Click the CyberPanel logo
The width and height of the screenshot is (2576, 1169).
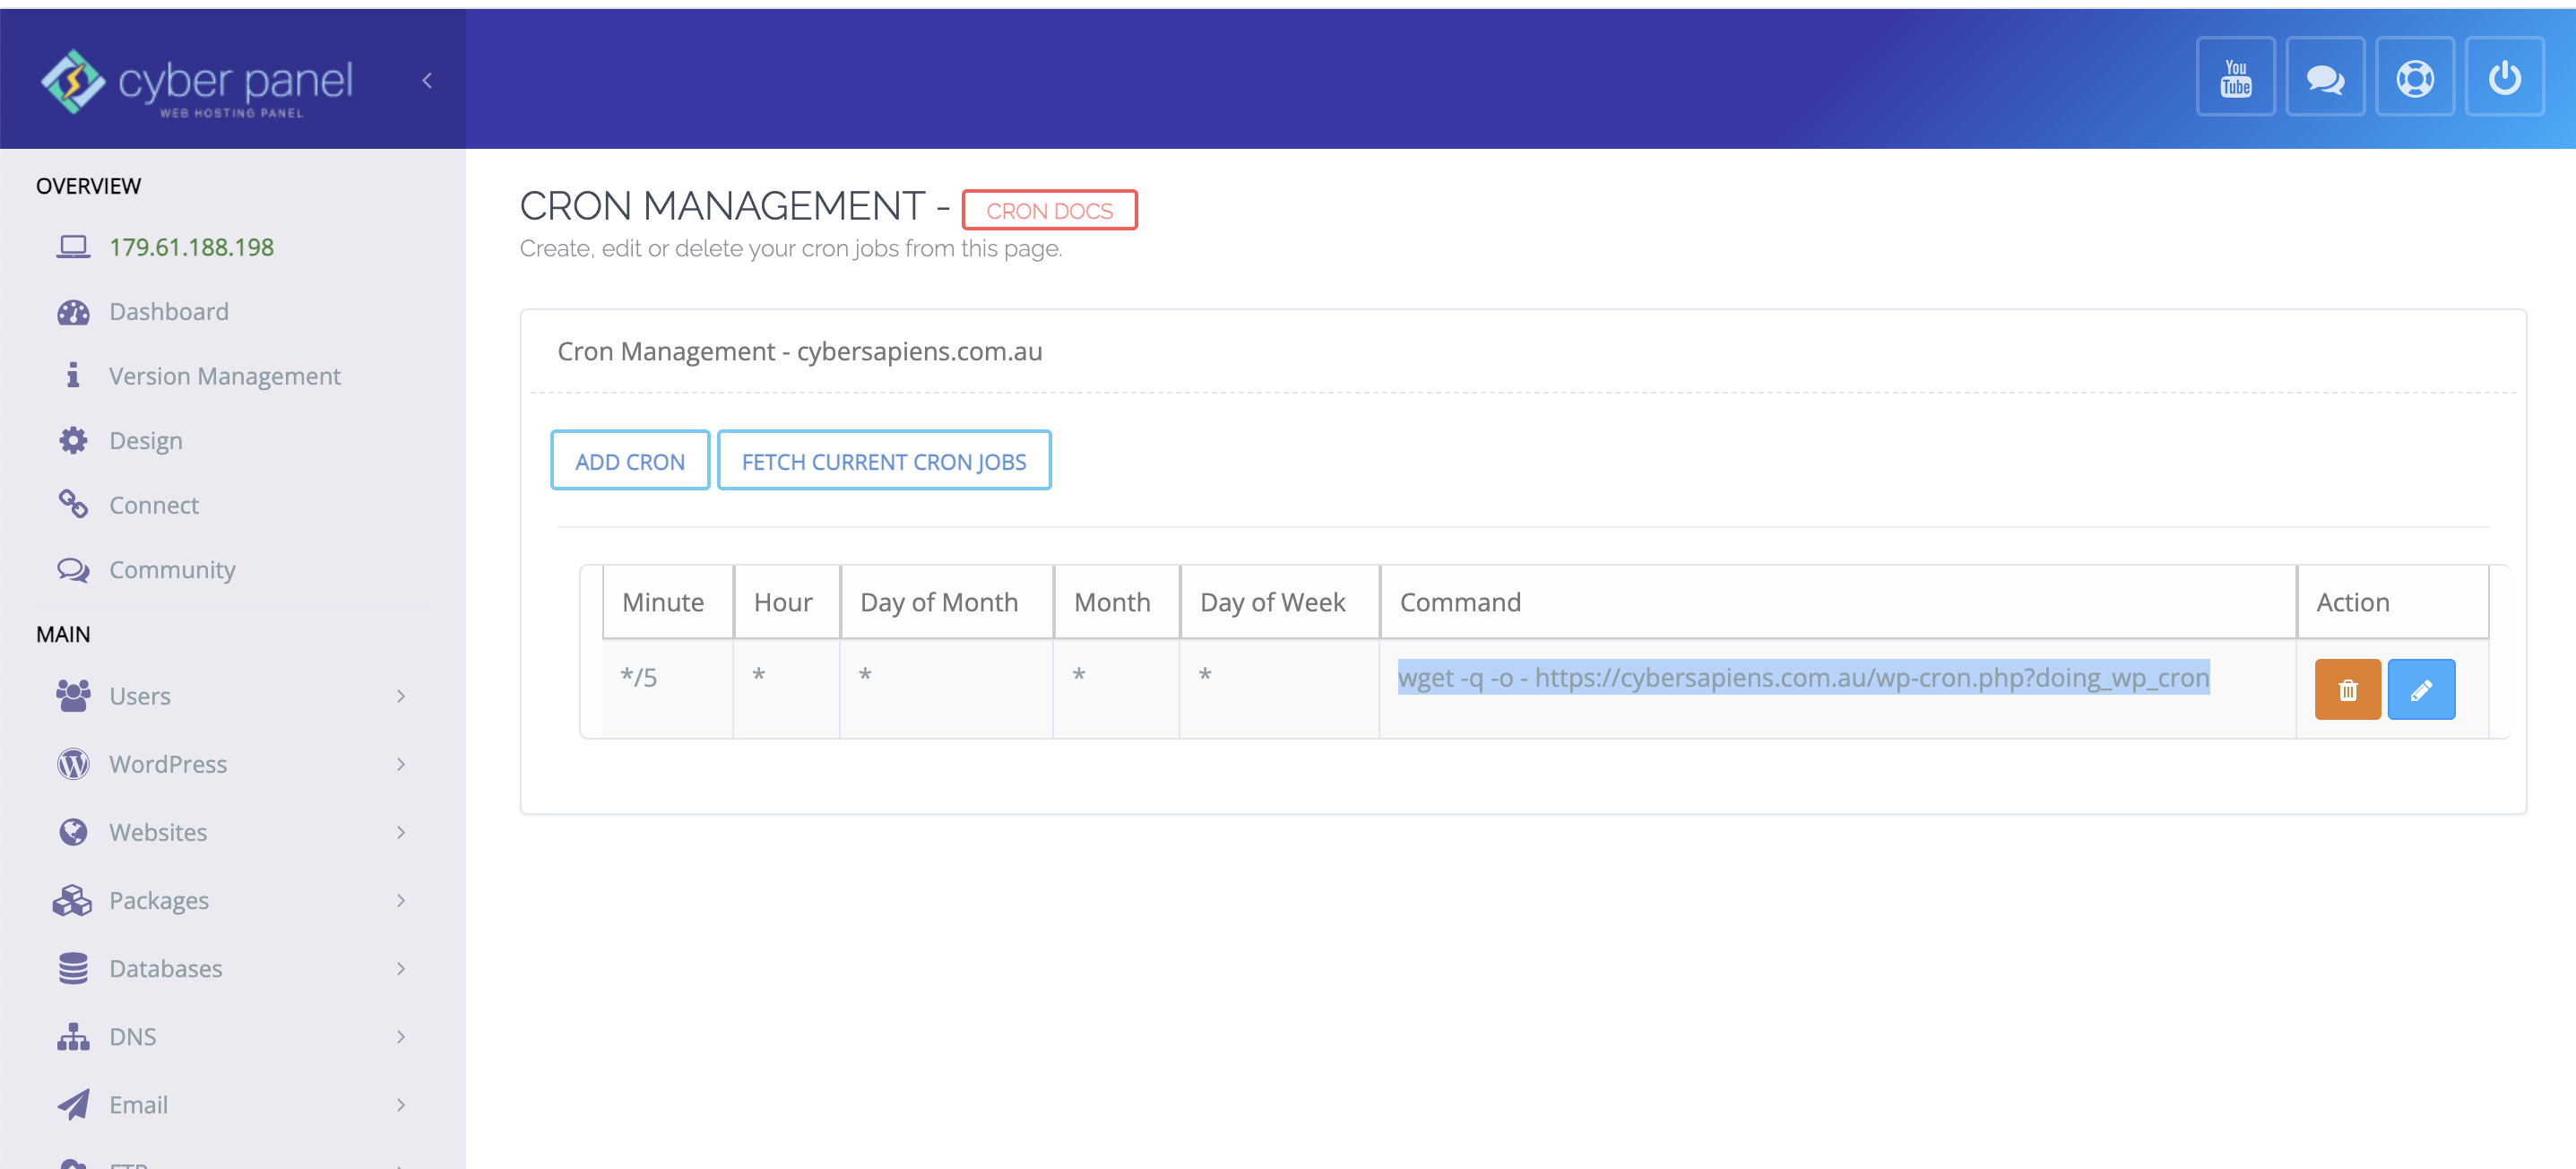click(197, 82)
